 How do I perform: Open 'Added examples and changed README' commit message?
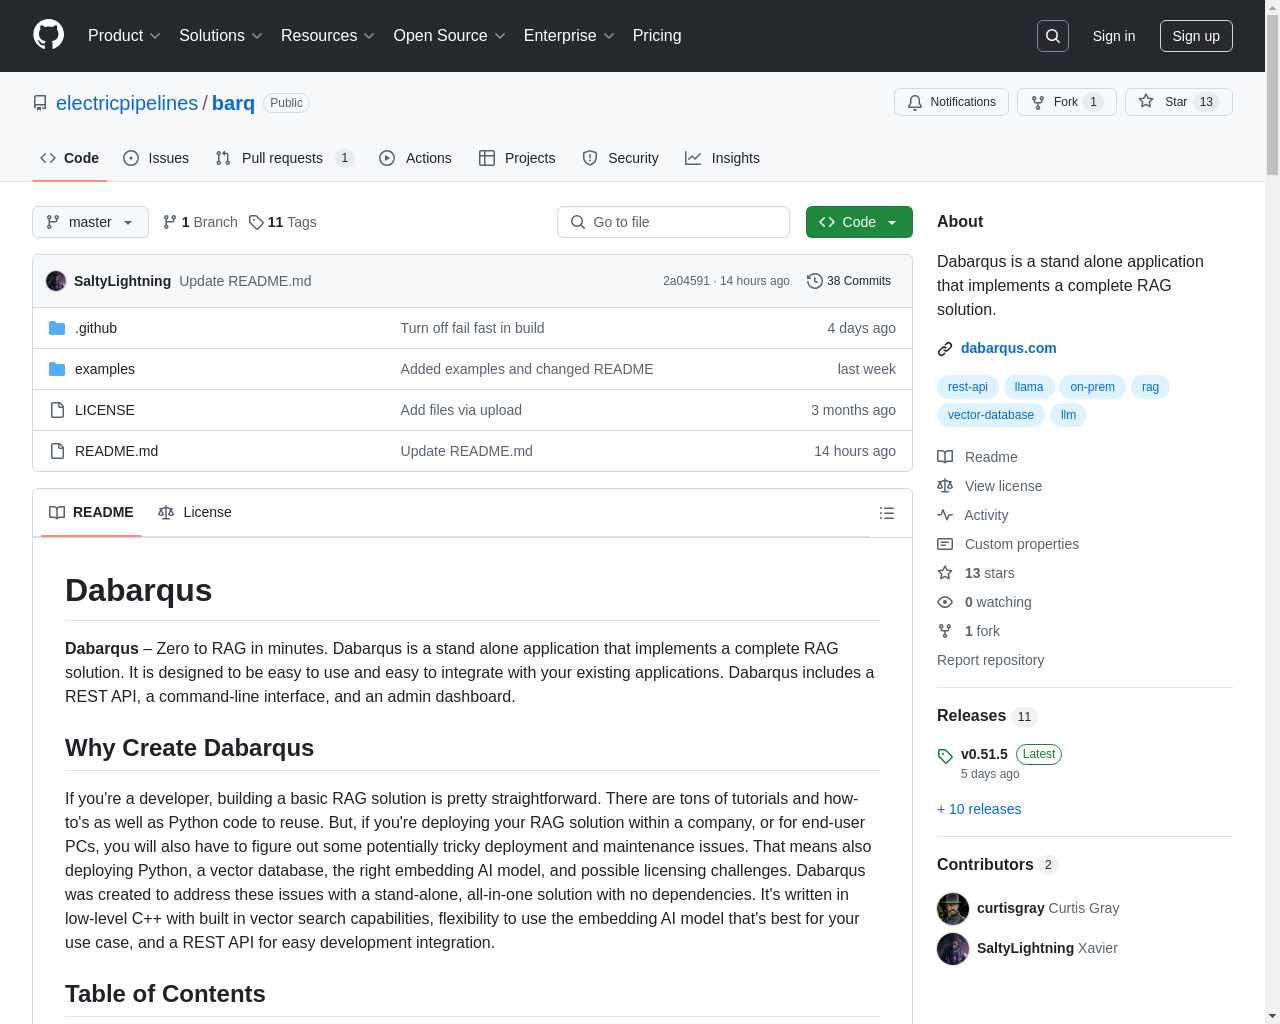(527, 369)
